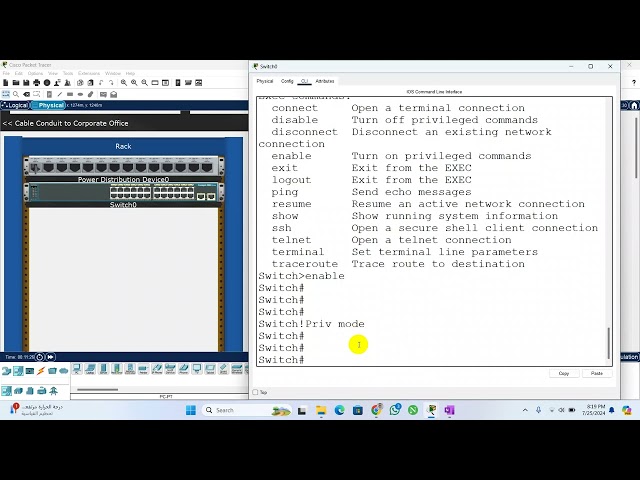Click the Power Cycle Devices round button
The height and width of the screenshot is (480, 640).
pos(40,357)
